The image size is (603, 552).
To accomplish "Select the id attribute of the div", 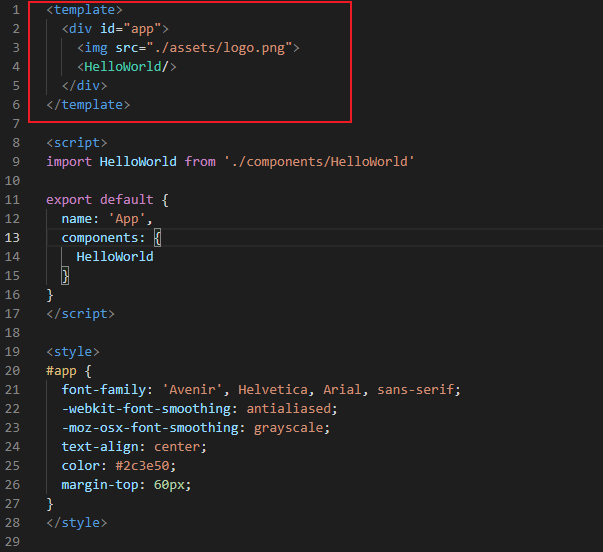I will (107, 28).
